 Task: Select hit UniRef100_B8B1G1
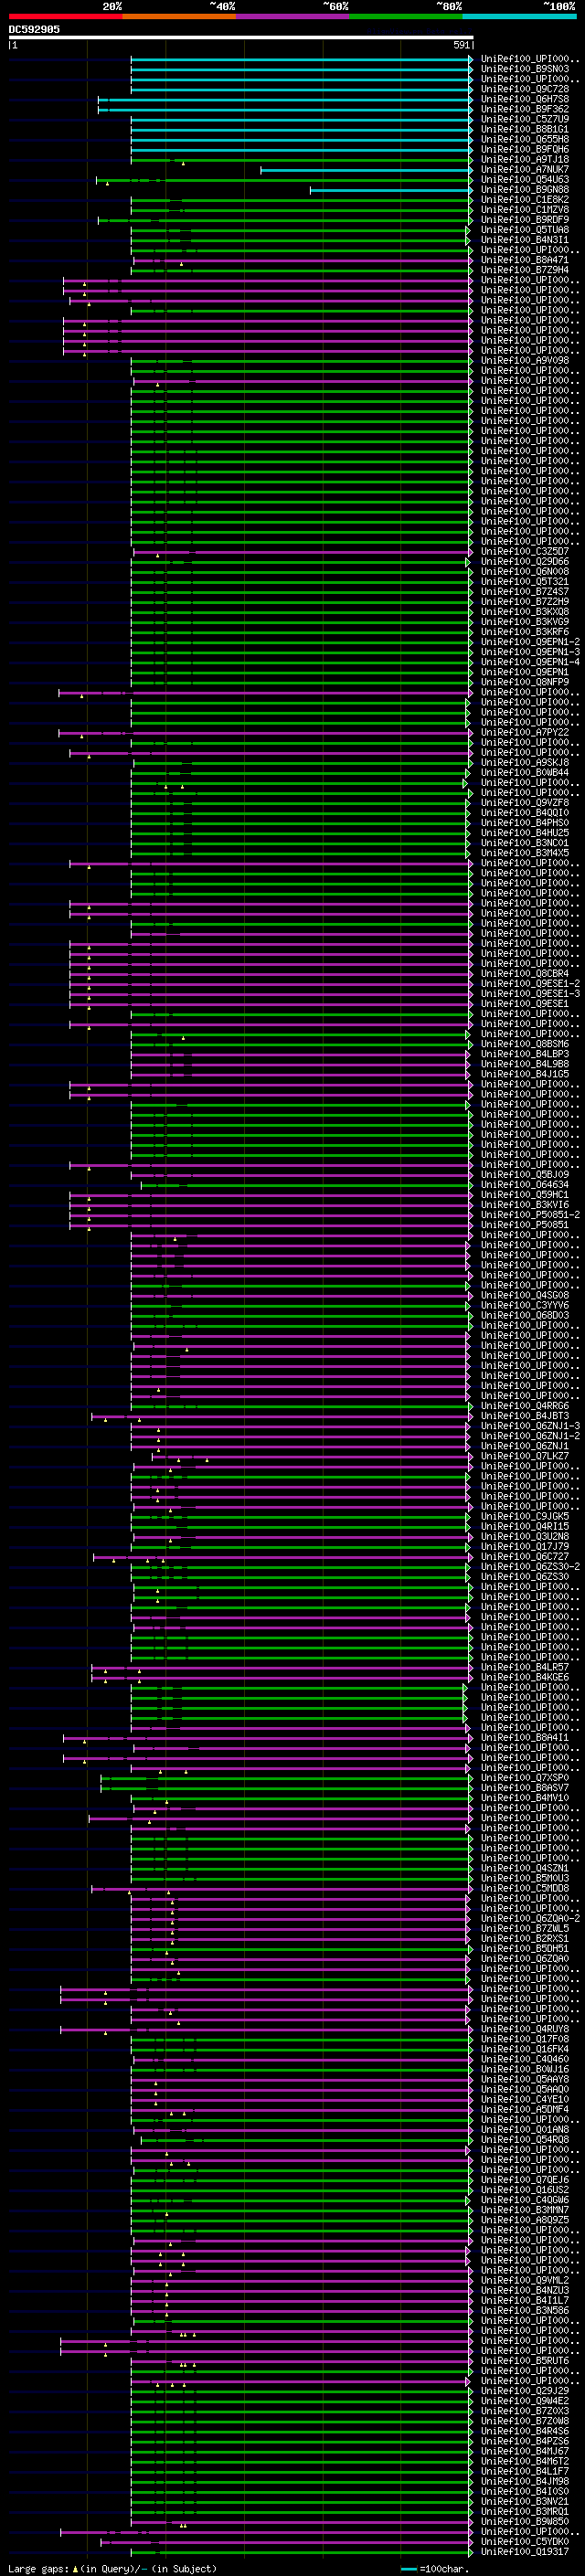point(525,130)
